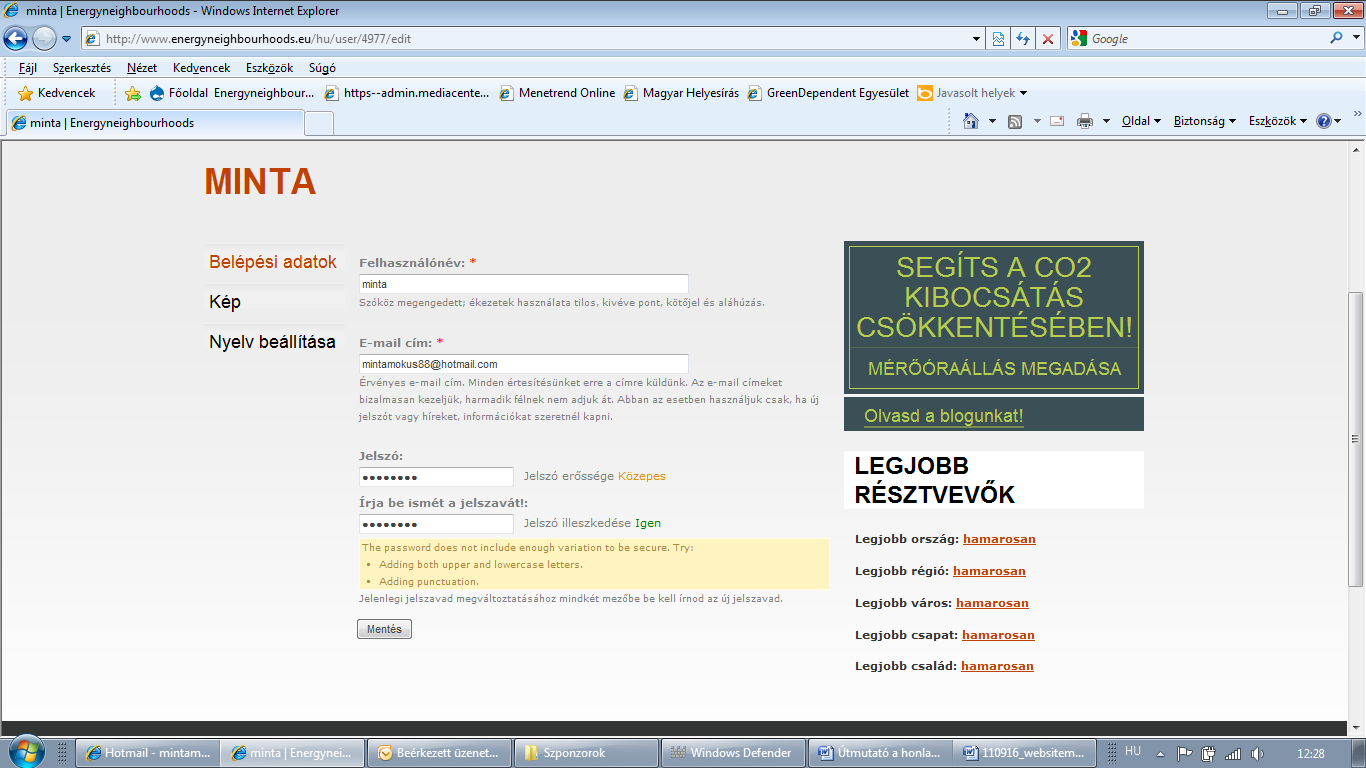The image size is (1366, 768).
Task: Switch to Hotmail taskbar window
Action: point(148,753)
